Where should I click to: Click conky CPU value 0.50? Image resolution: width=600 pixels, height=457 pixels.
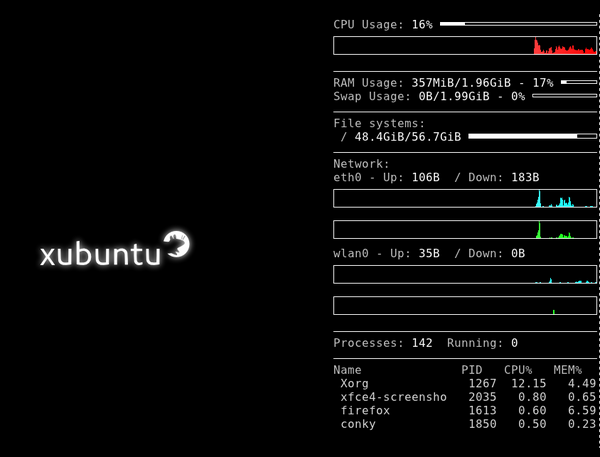pos(532,424)
